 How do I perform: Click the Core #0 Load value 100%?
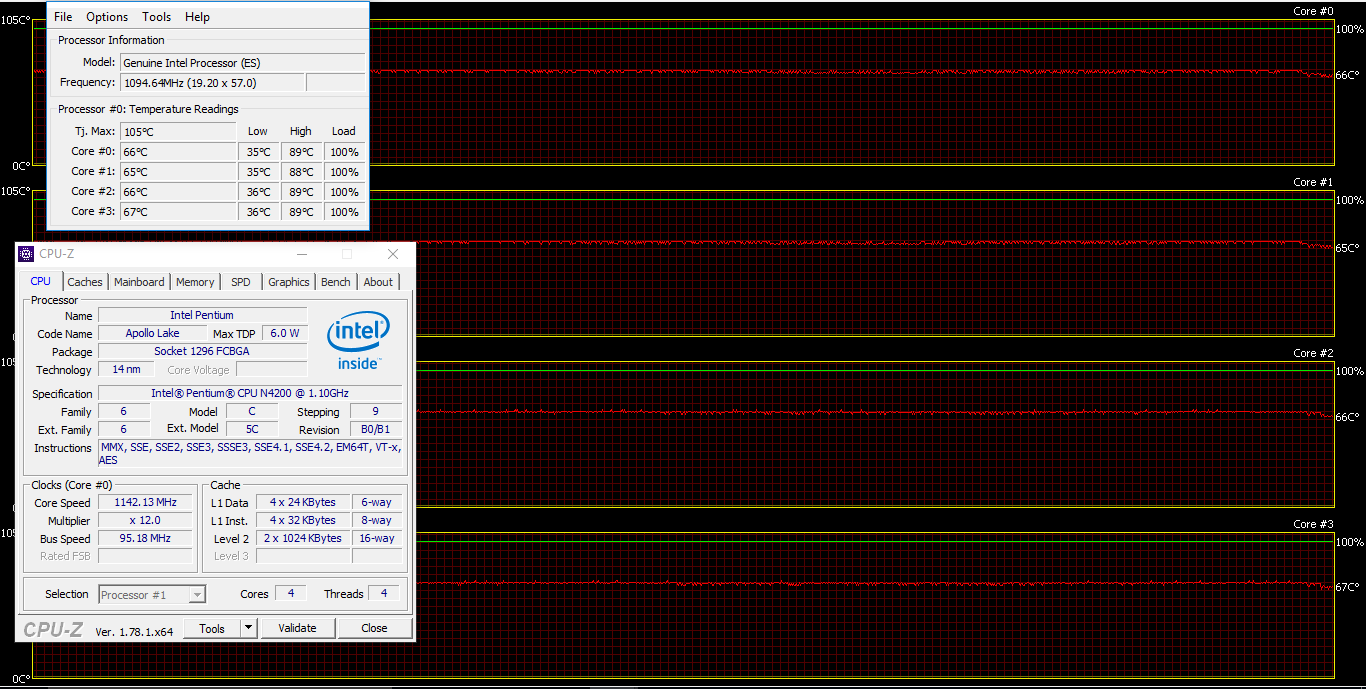(x=344, y=152)
